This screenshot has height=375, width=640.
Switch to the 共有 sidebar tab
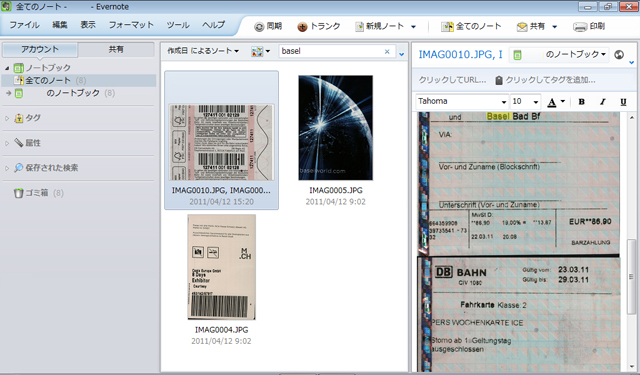(x=116, y=49)
